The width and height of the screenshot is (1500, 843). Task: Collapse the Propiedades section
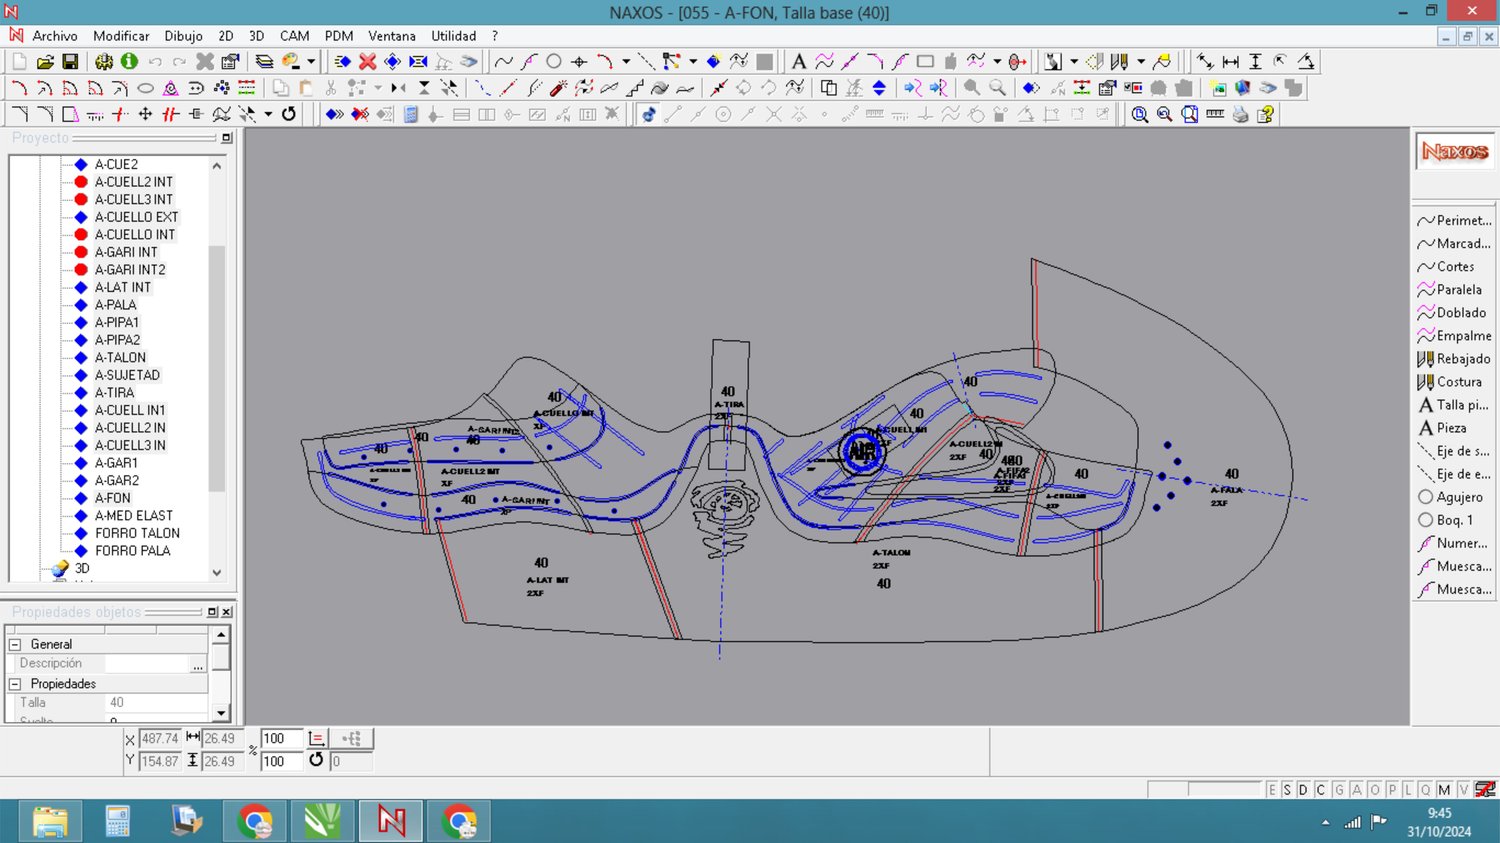[x=15, y=684]
